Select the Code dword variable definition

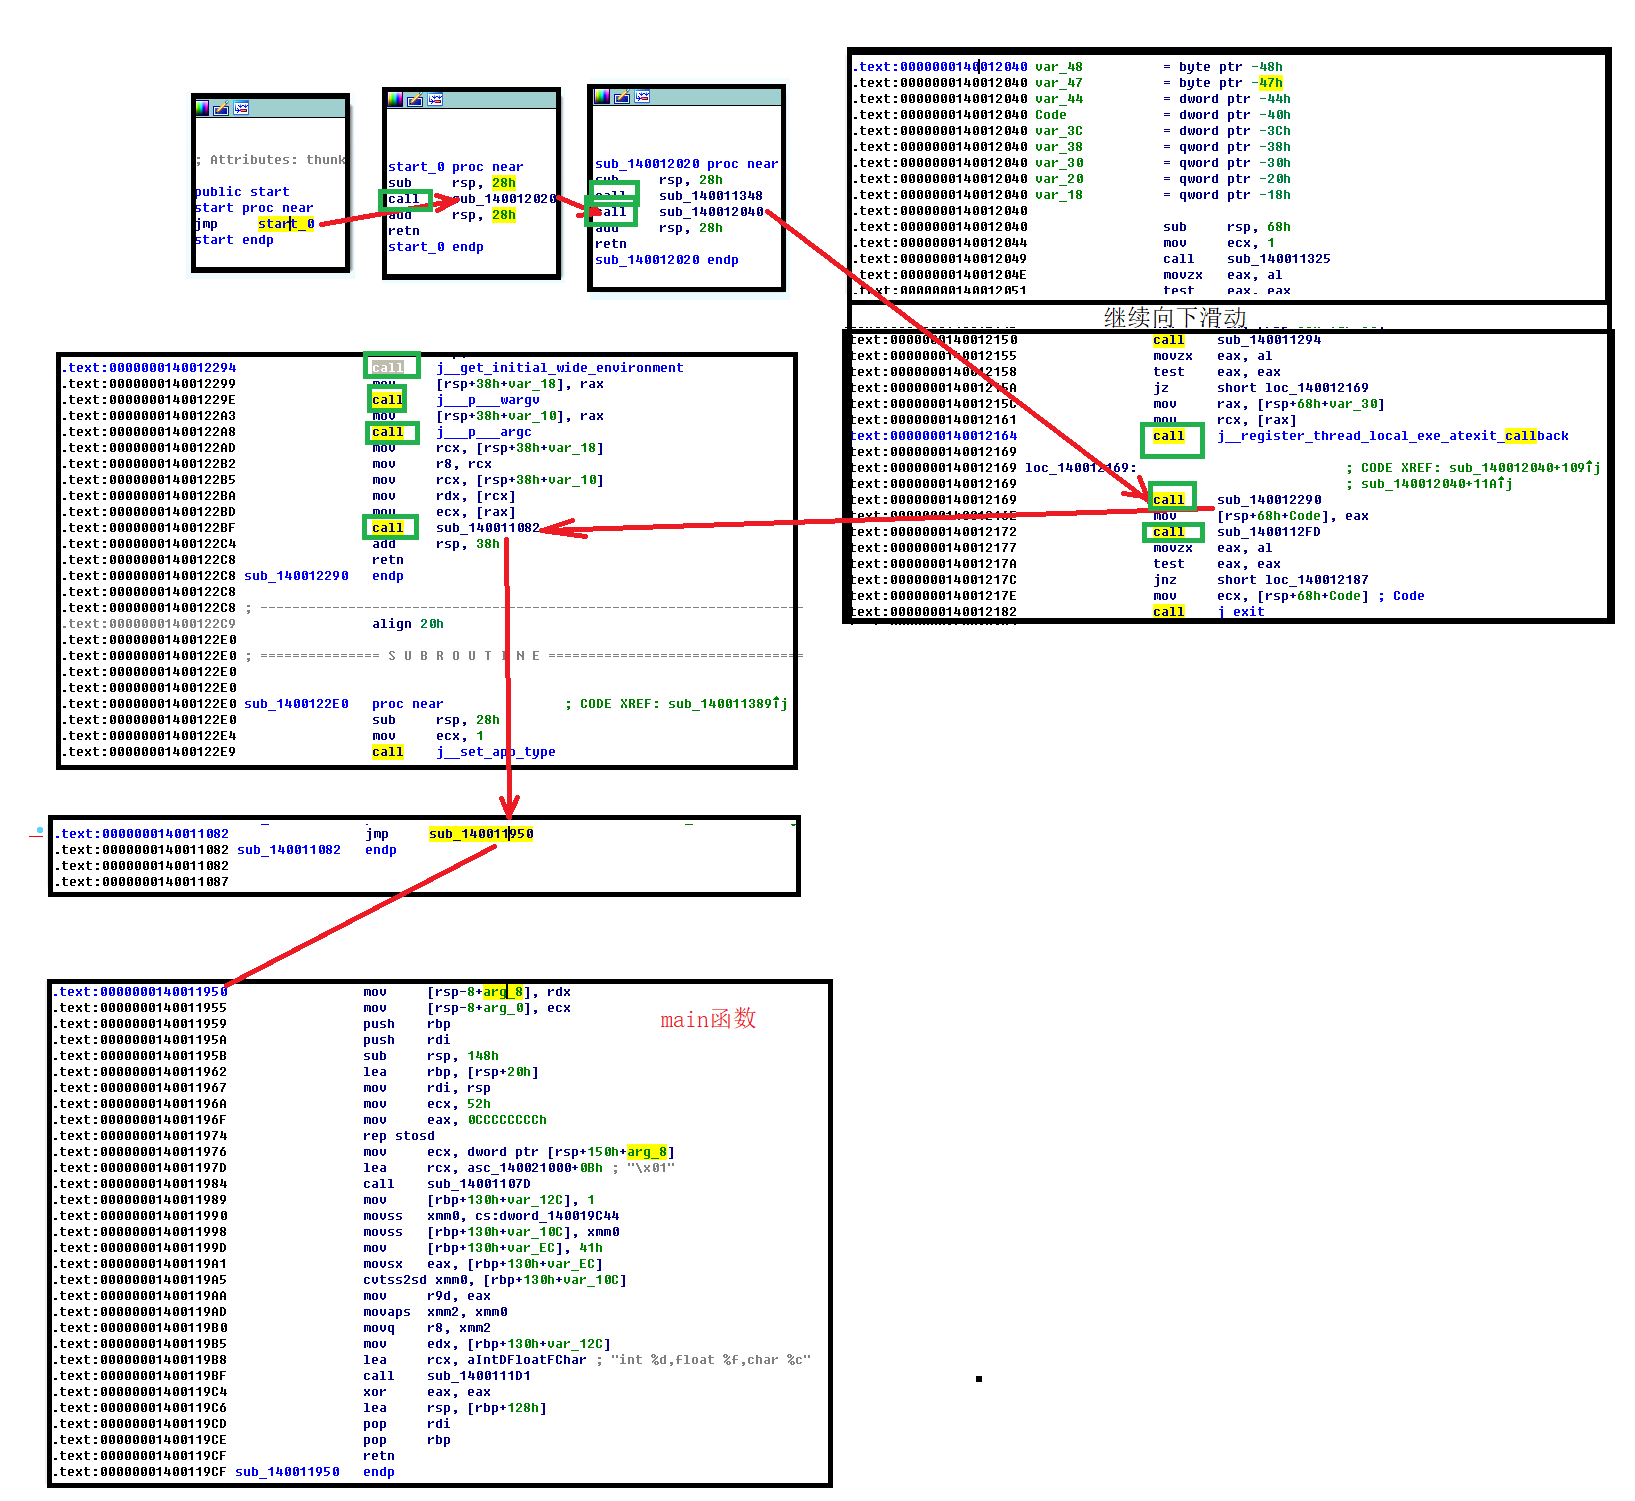pos(1051,115)
